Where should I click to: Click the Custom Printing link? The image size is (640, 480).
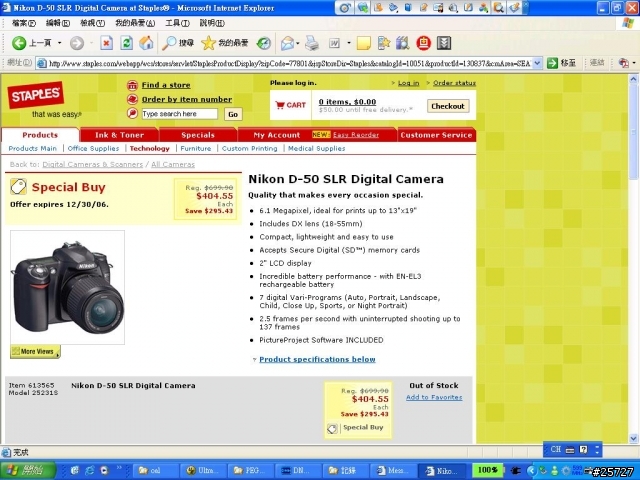click(x=249, y=148)
